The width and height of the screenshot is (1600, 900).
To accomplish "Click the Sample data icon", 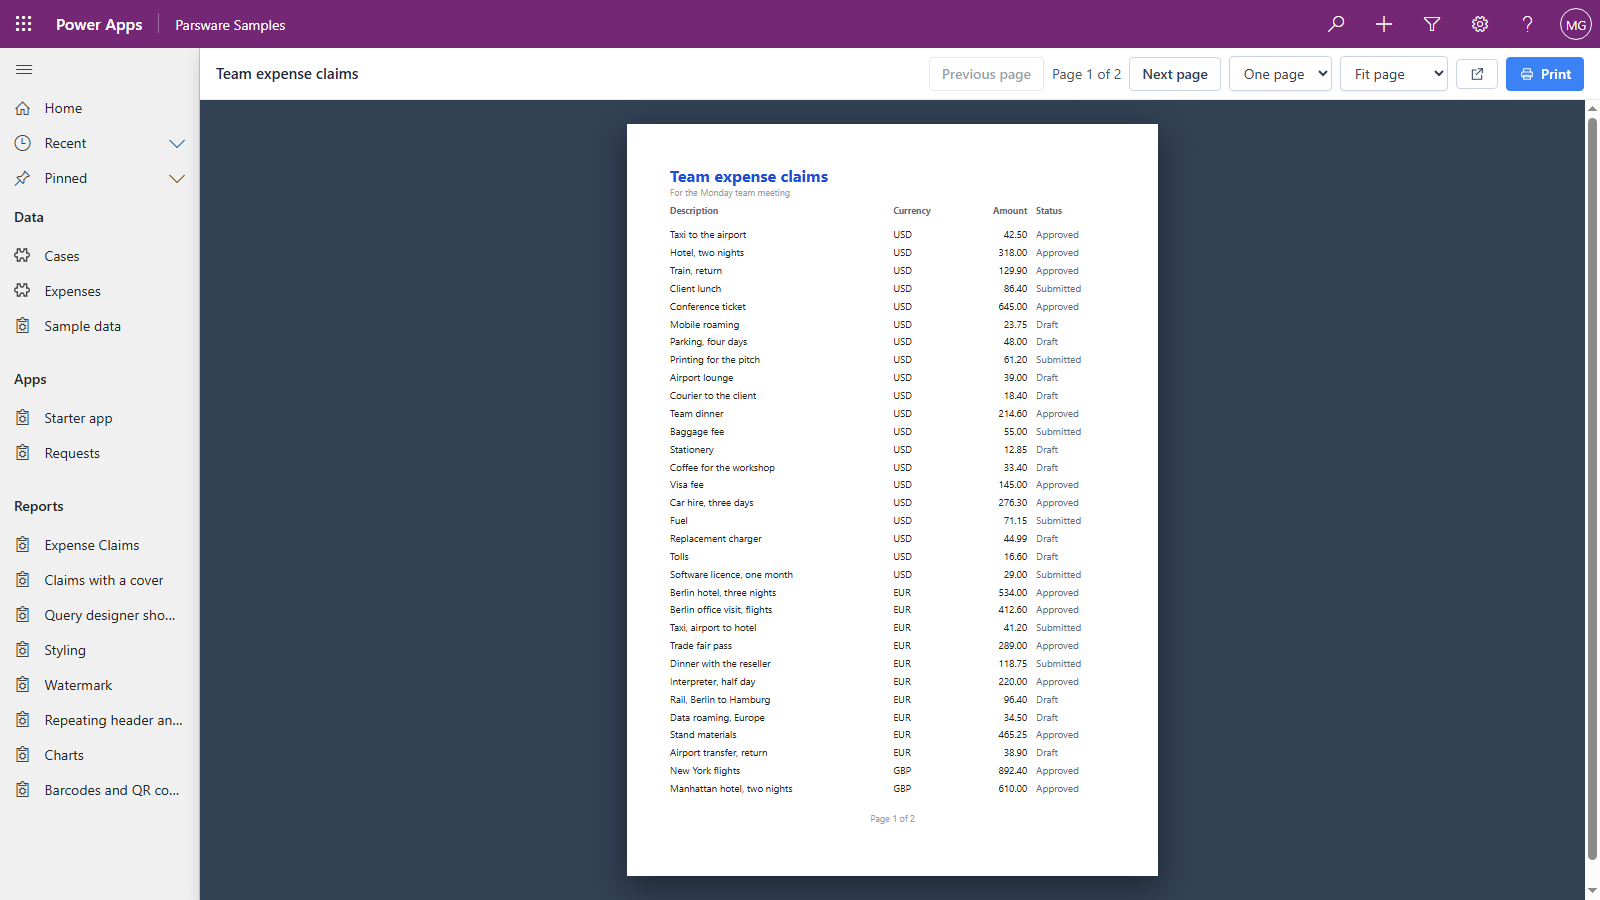I will 23,326.
